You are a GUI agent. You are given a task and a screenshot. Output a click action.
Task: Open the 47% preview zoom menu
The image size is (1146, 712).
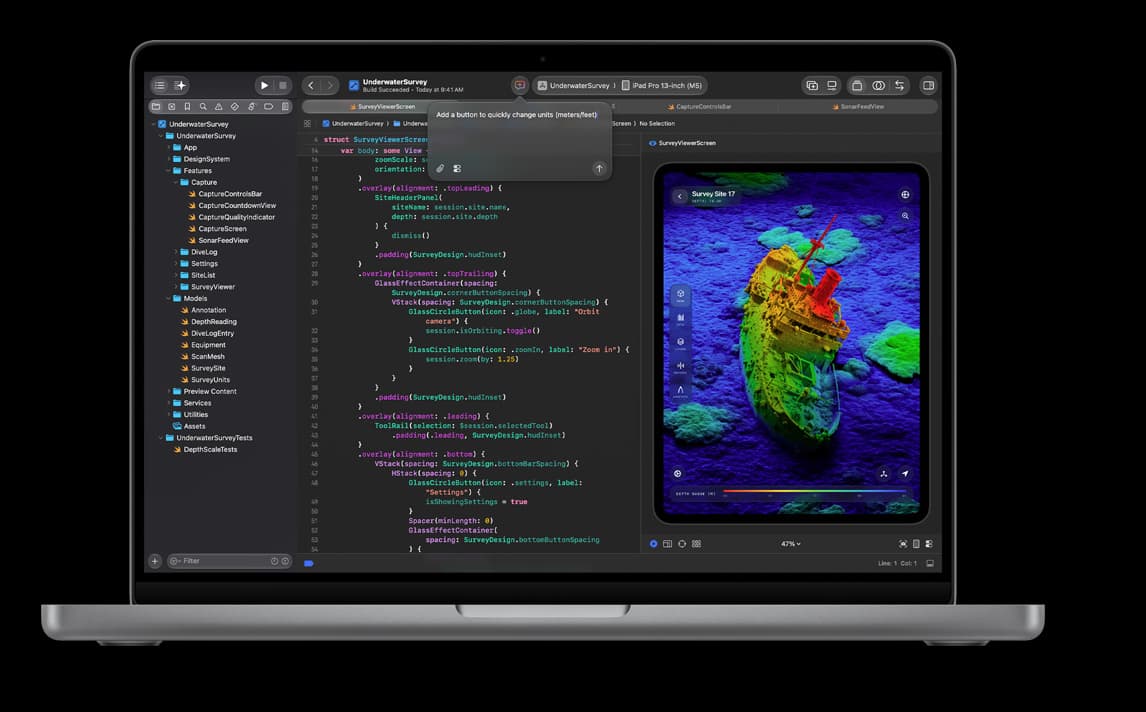click(x=790, y=544)
